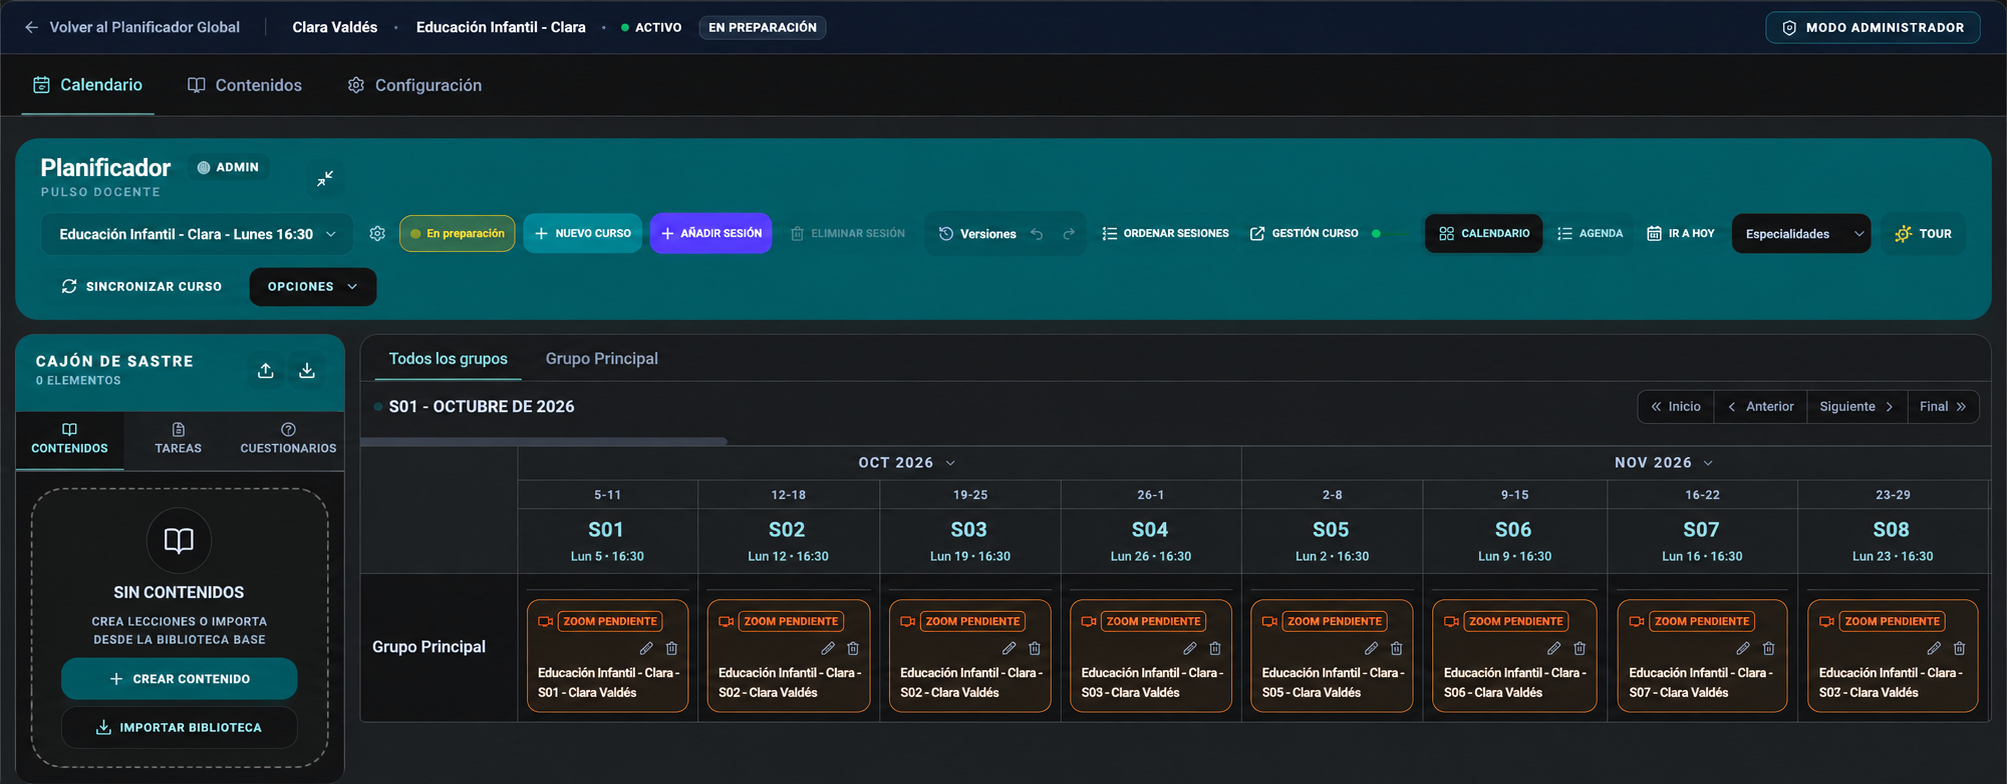The image size is (2007, 784).
Task: Delete the S06 session card
Action: coord(1580,648)
